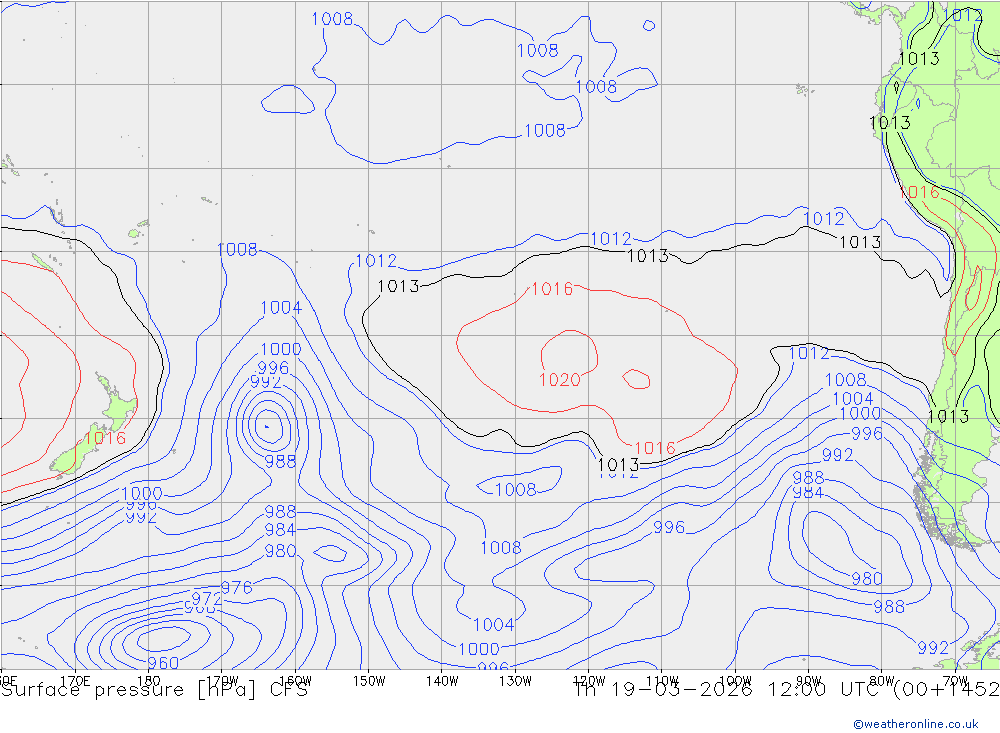The width and height of the screenshot is (1000, 733).
Task: Click the 100W longitude axis label
Action: 735,681
